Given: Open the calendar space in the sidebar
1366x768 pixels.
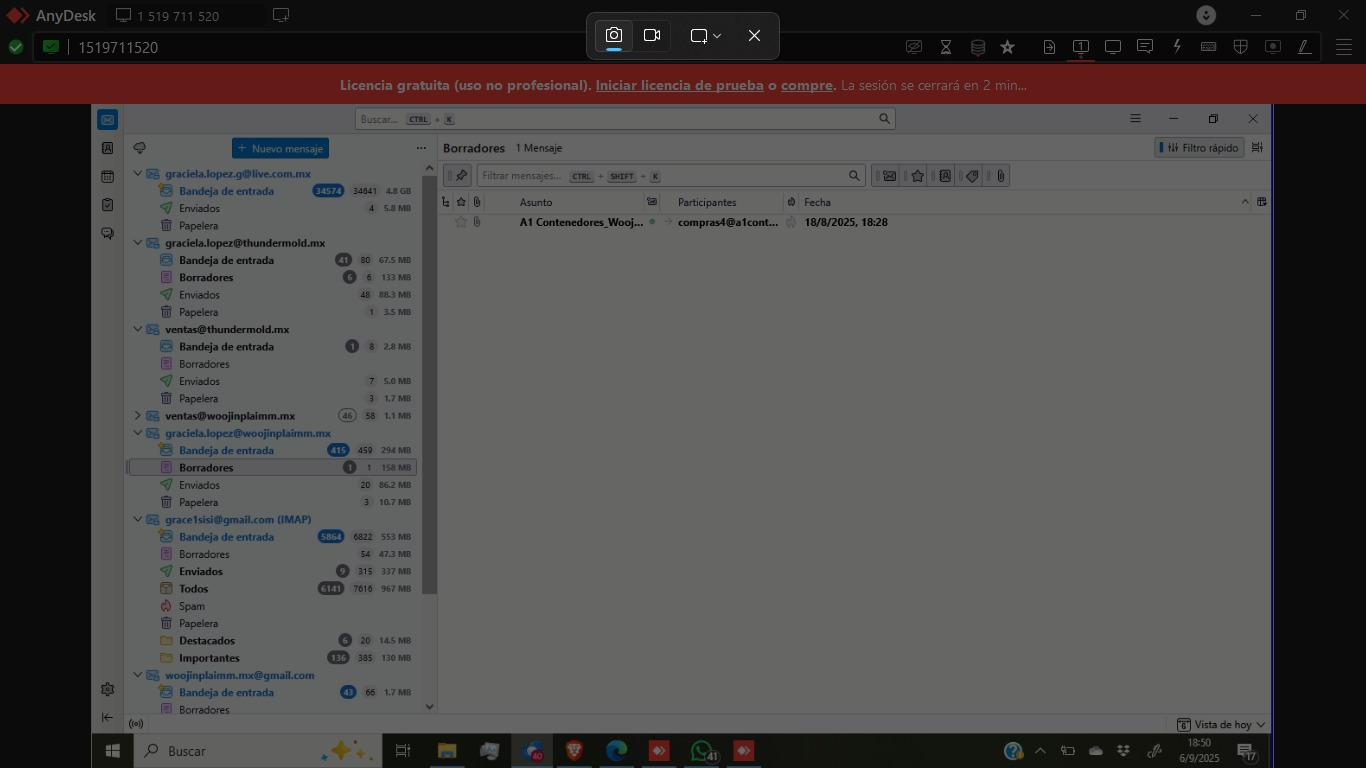Looking at the screenshot, I should (107, 177).
